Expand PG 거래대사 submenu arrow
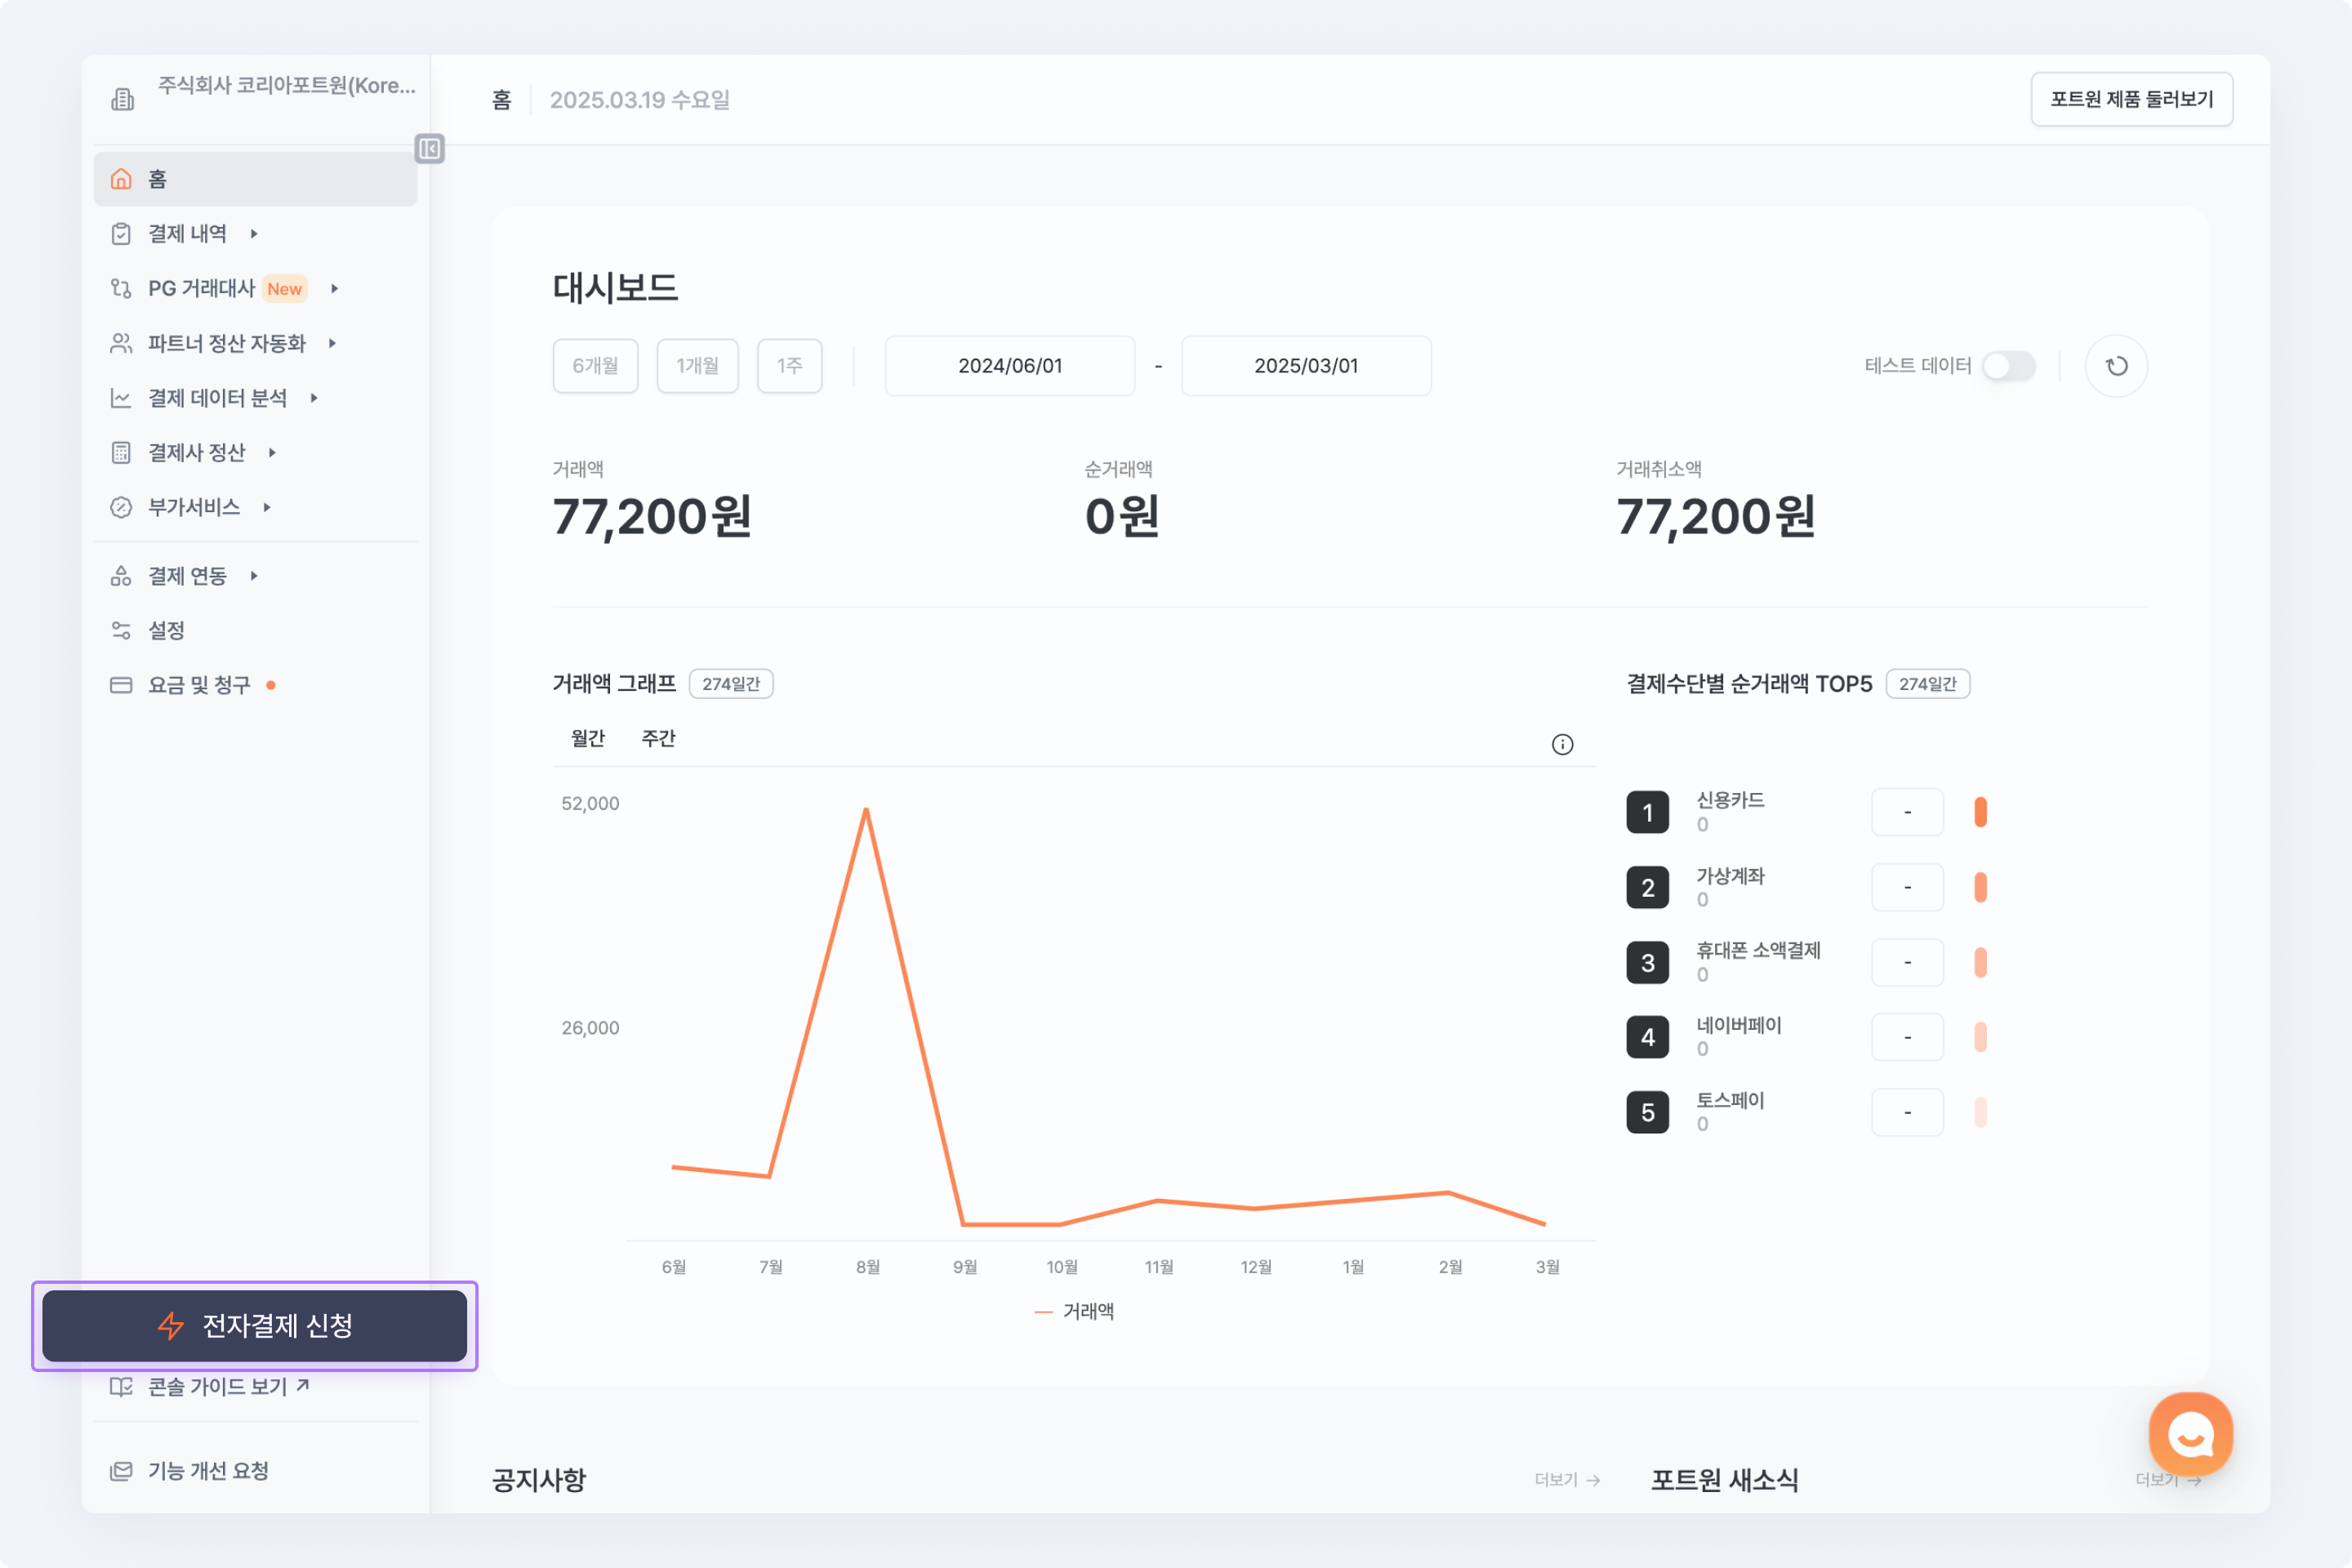The width and height of the screenshot is (2352, 1568). (x=335, y=289)
